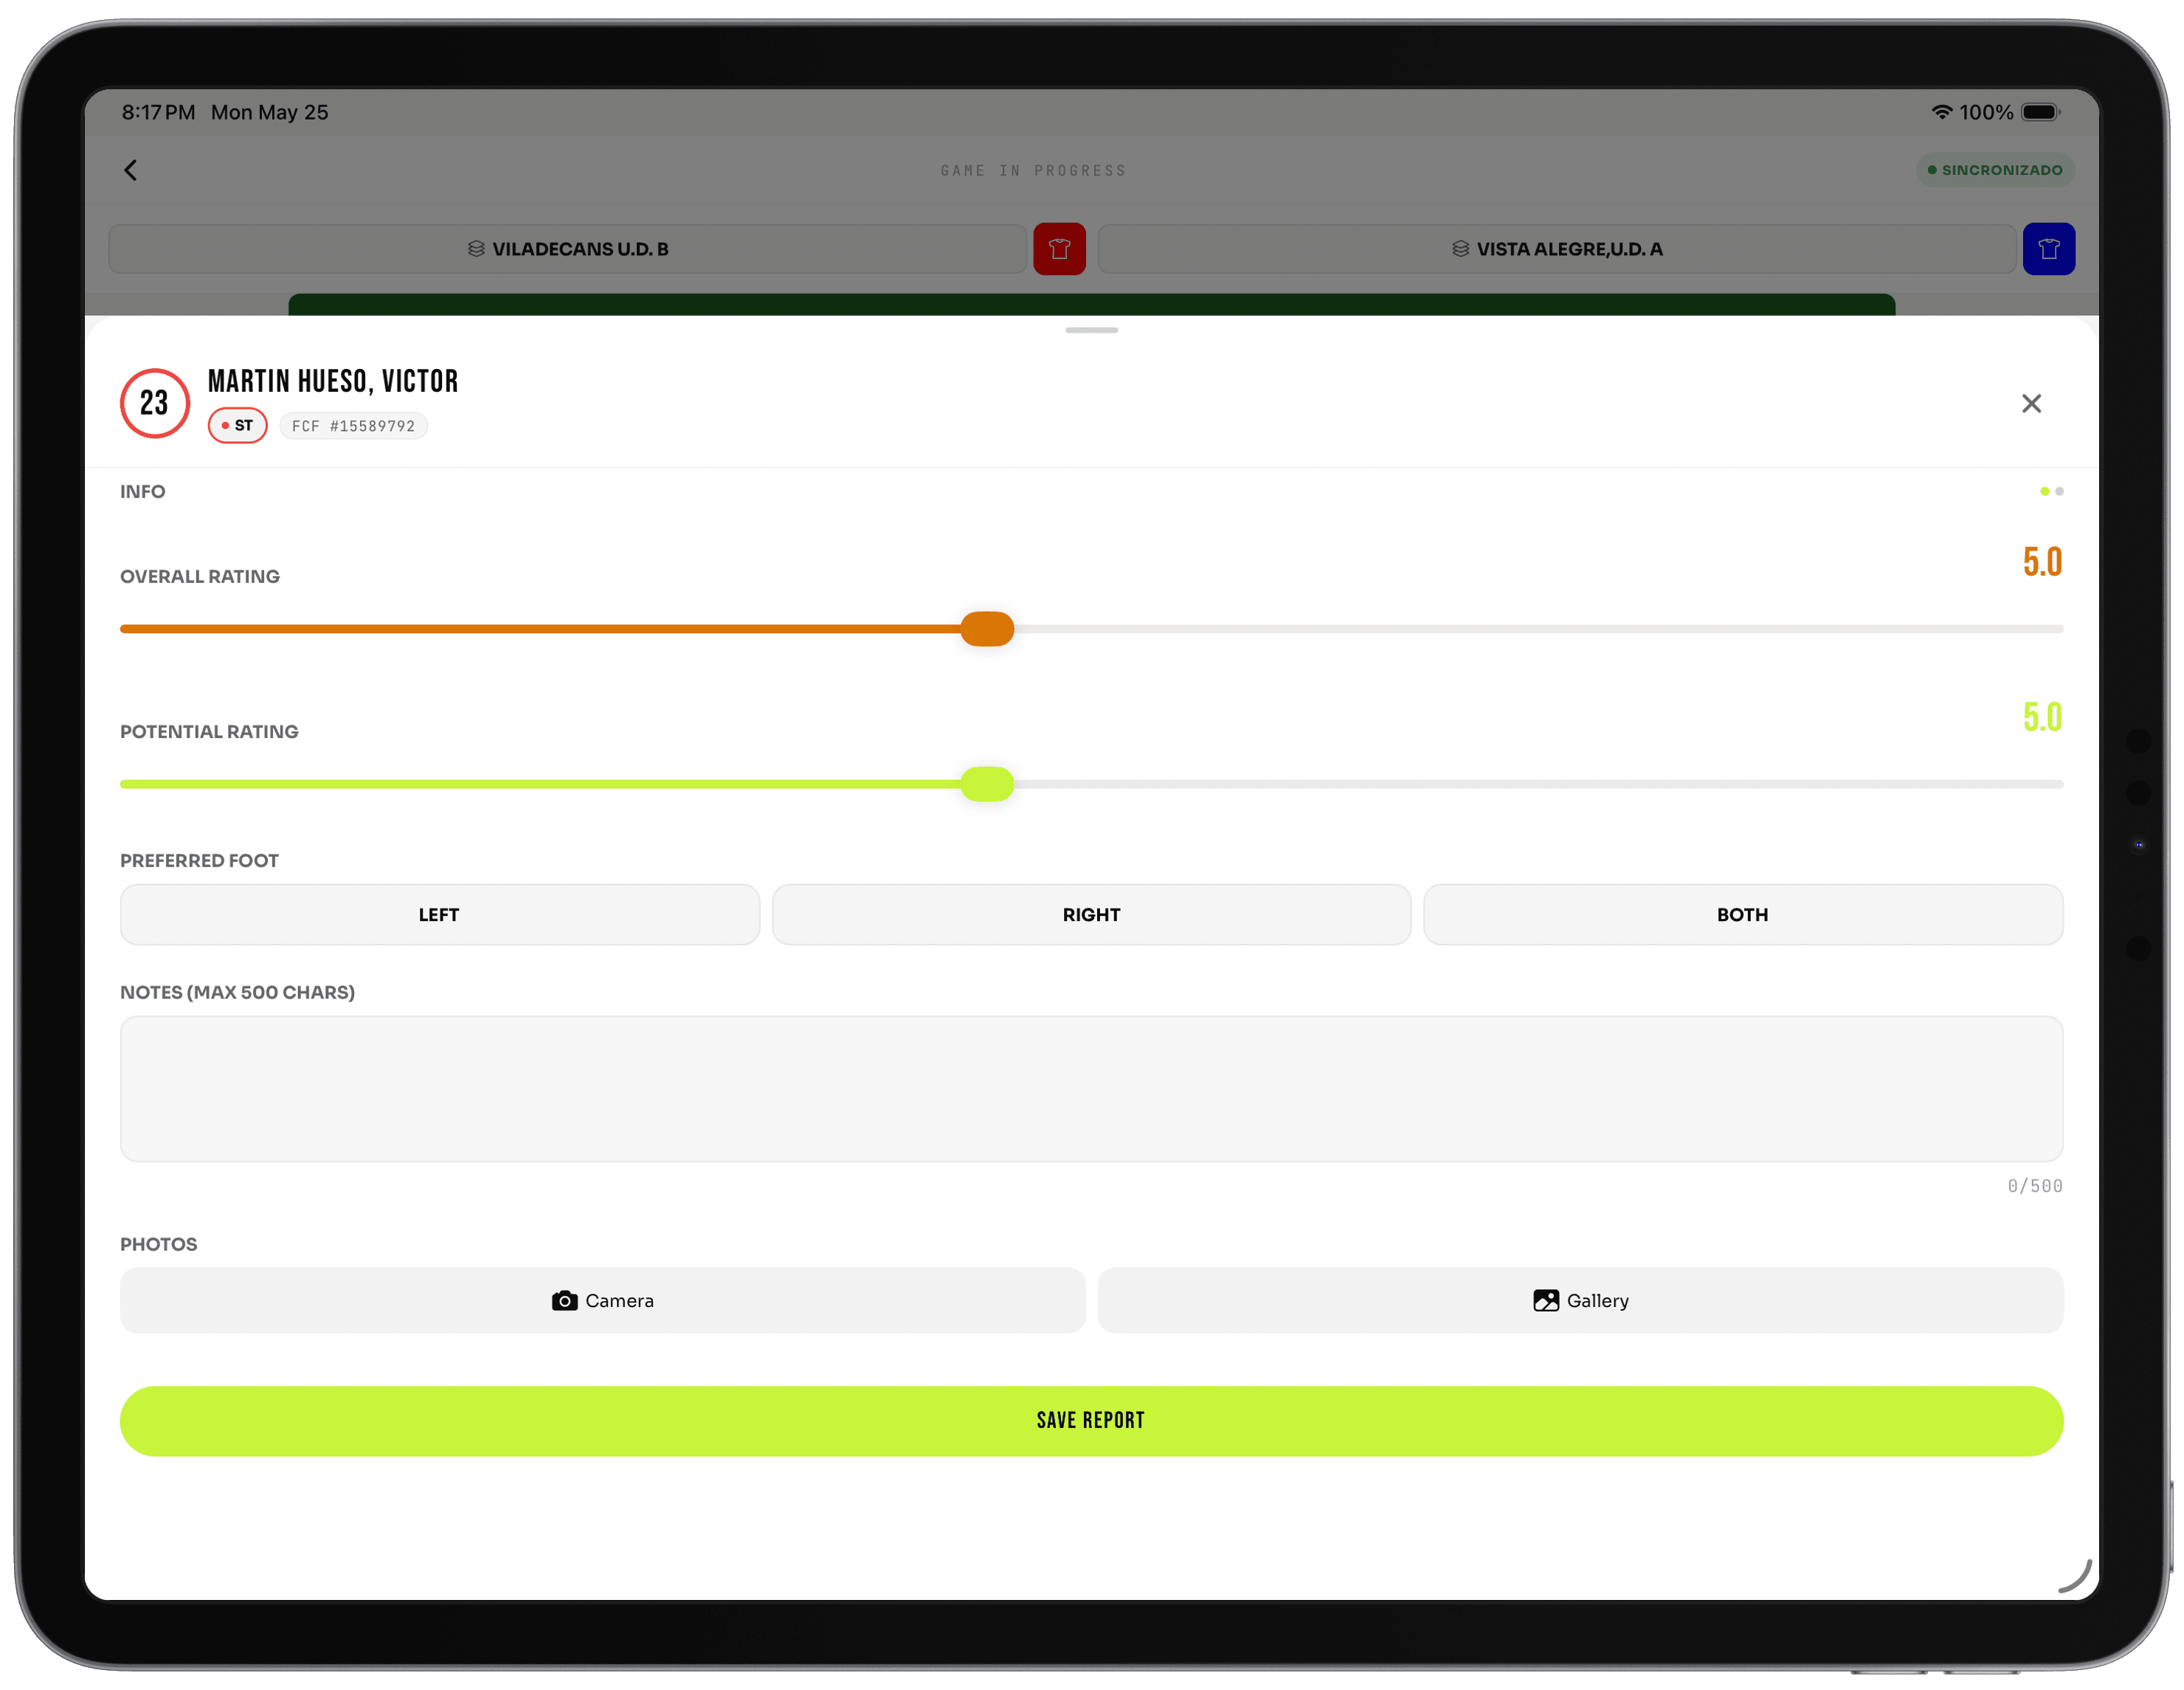The height and width of the screenshot is (1690, 2184).
Task: Tap the FCF #15589792 license chip
Action: click(x=353, y=426)
